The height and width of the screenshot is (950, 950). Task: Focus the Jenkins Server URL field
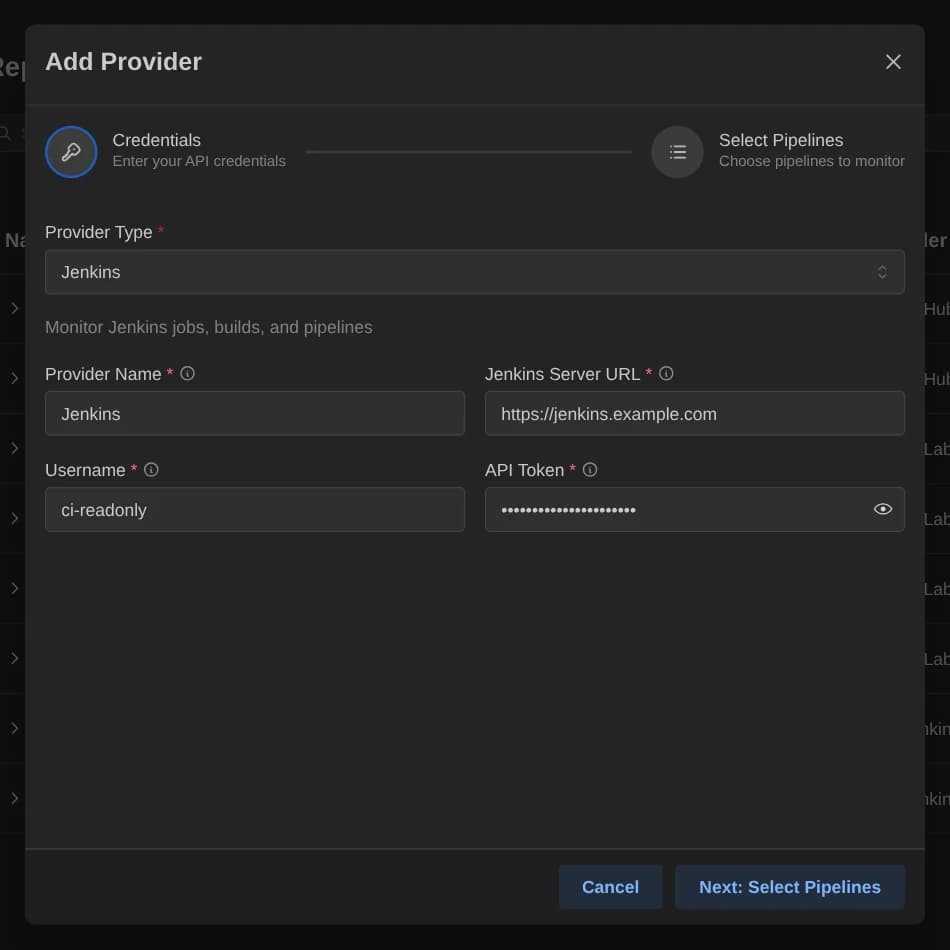pyautogui.click(x=694, y=413)
